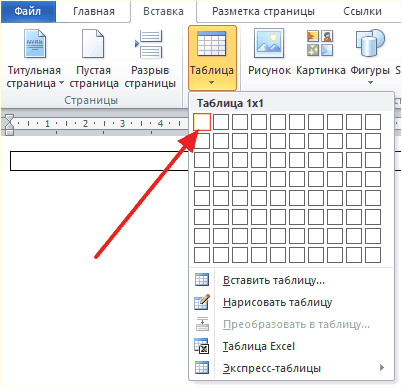Viewport: 402px width, 388px height.
Task: Expand the Титульная страница dropdown arrow
Action: [x=61, y=82]
